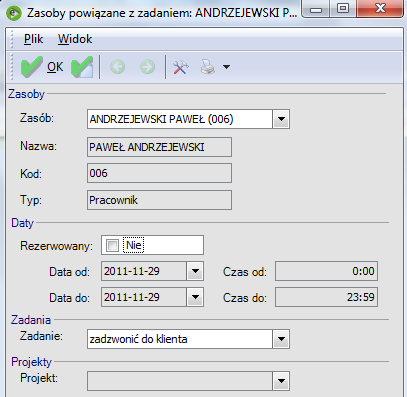Click the Rezerwowany: label
407x397 pixels.
tap(56, 246)
